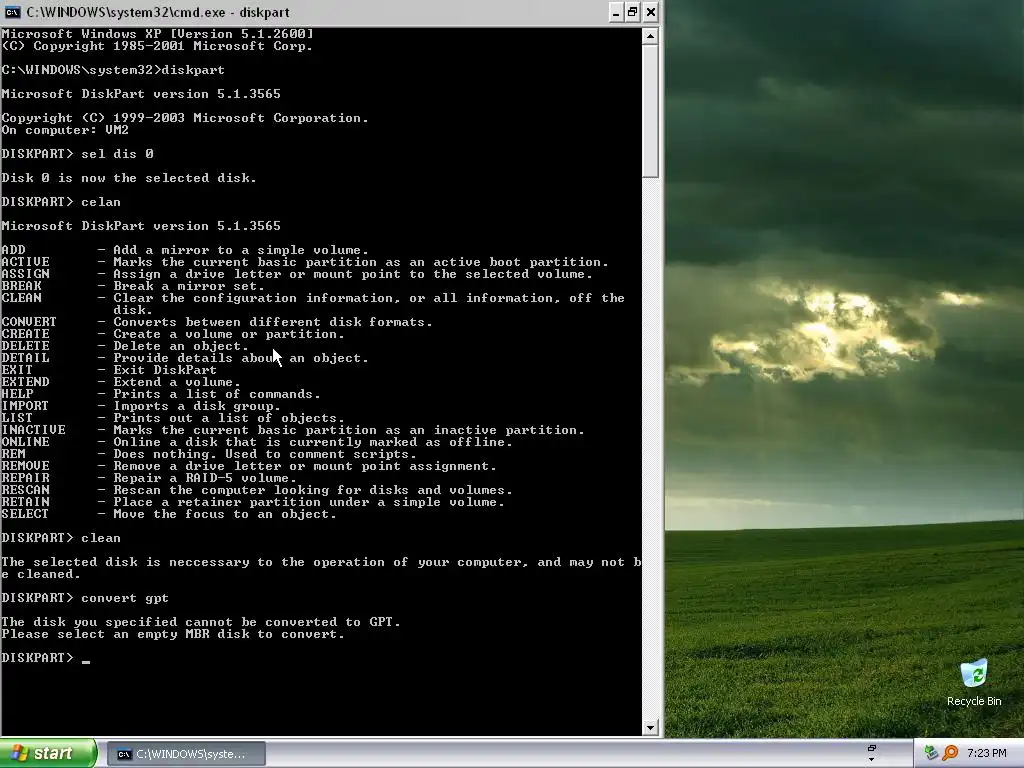Click the BREAK command help row
The height and width of the screenshot is (768, 1024).
point(133,286)
